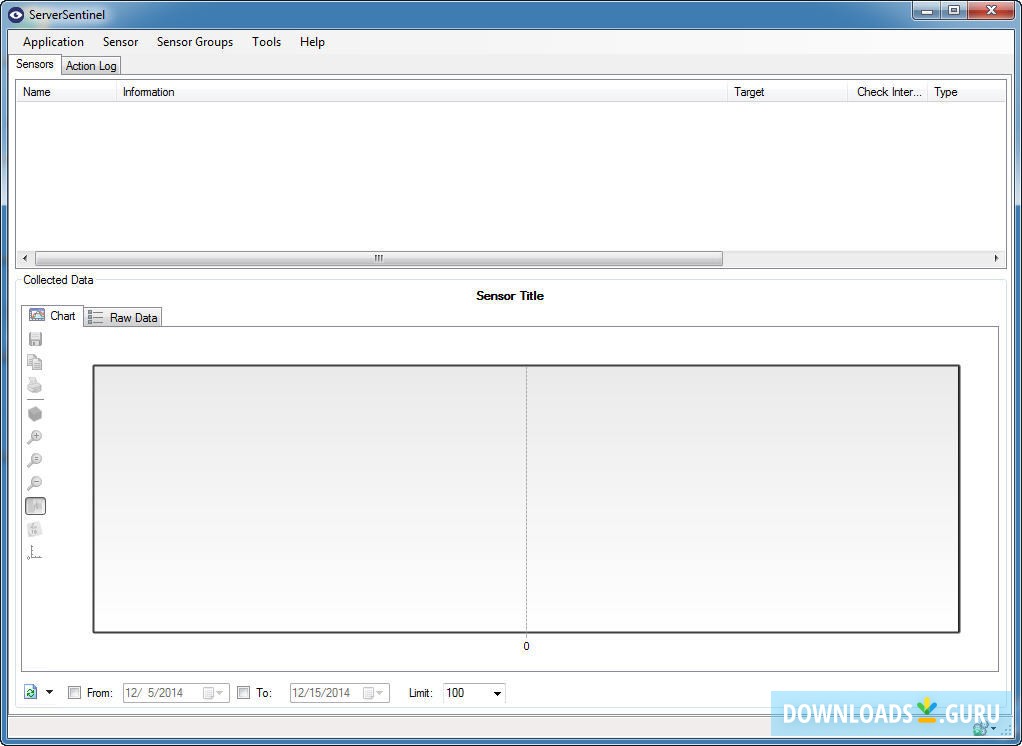Enable the To date checkbox

[x=243, y=693]
